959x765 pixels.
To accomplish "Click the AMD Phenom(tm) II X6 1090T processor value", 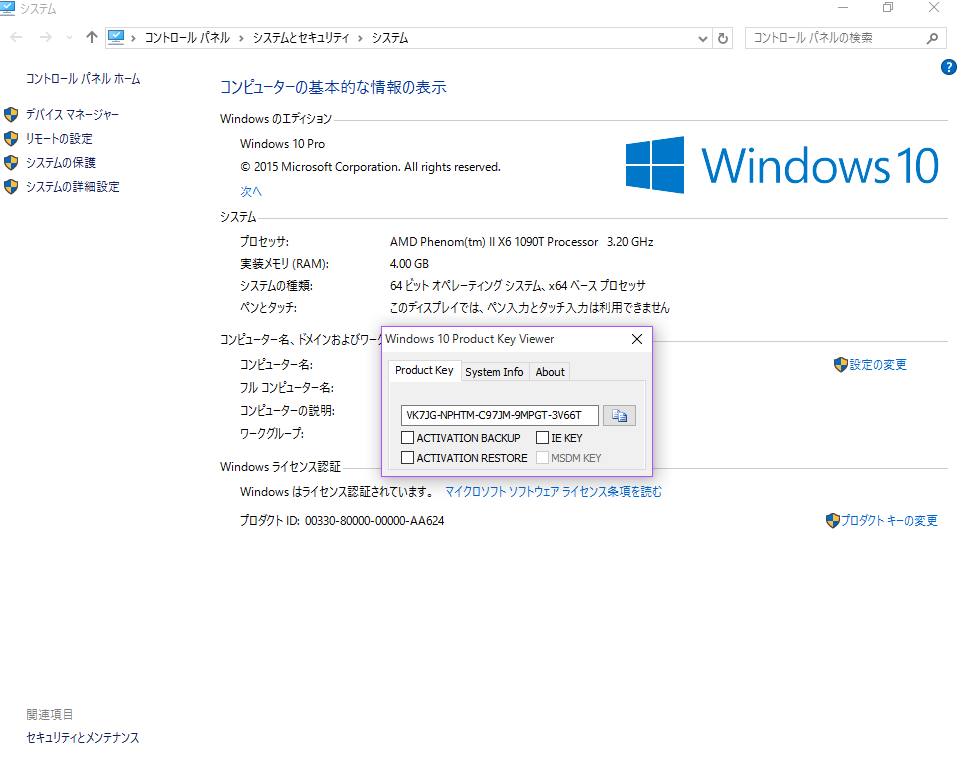I will point(522,242).
